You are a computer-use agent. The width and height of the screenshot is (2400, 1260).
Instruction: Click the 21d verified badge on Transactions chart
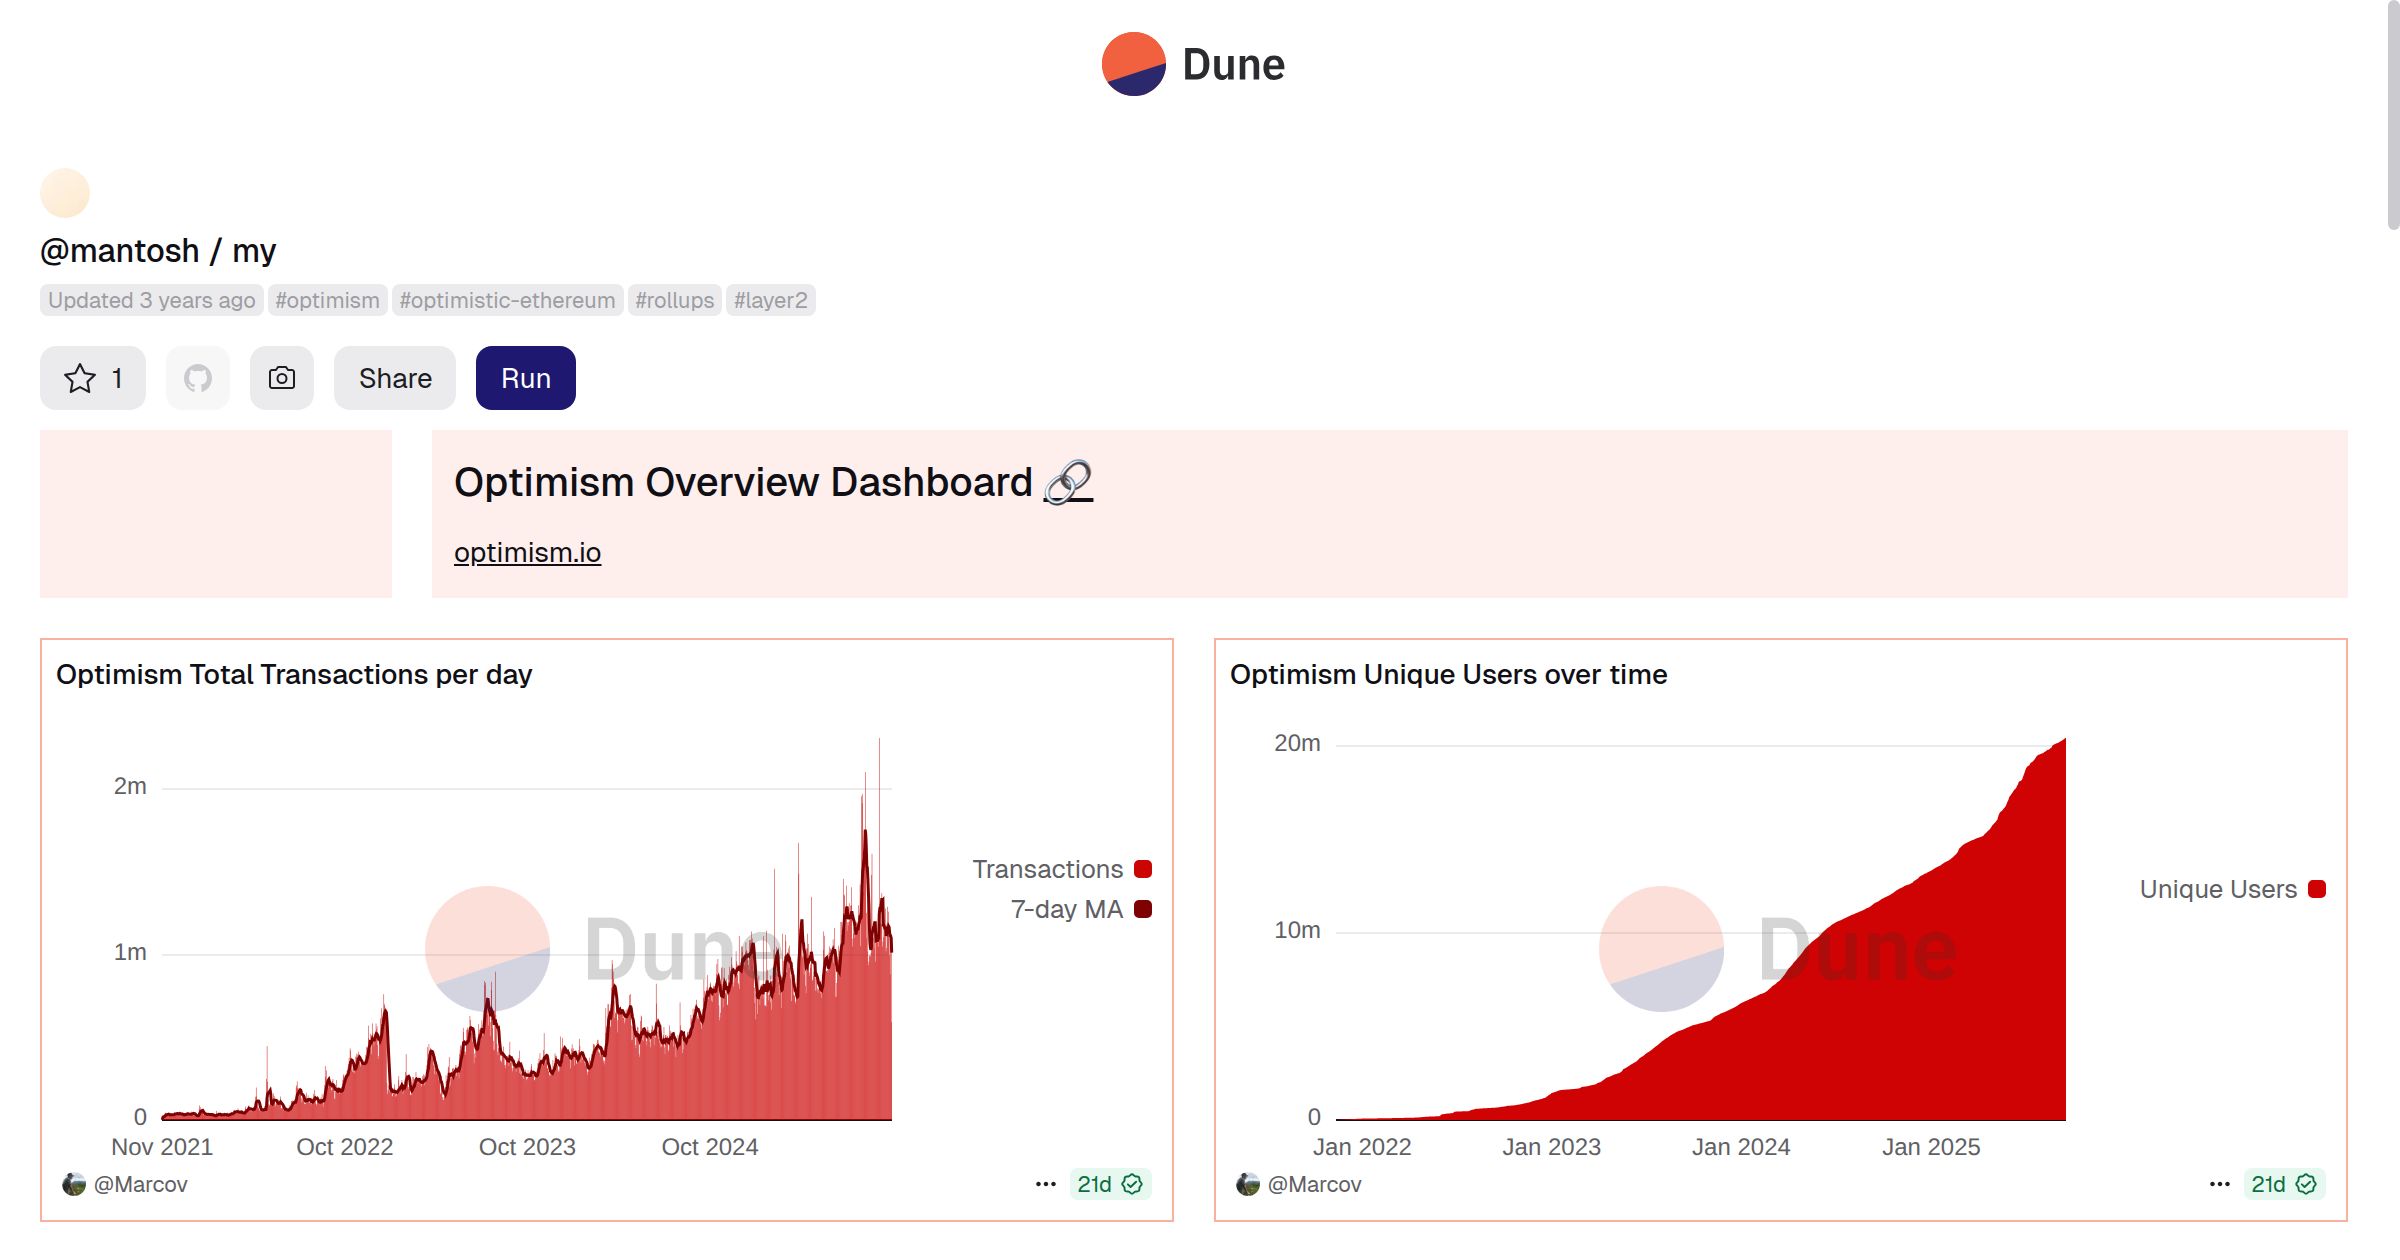coord(1110,1184)
